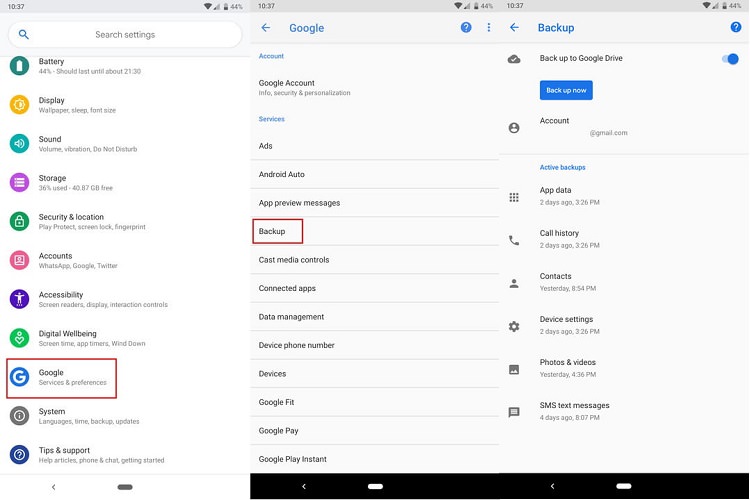This screenshot has height=500, width=750.
Task: Tap the Google G logo icon
Action: tap(19, 377)
